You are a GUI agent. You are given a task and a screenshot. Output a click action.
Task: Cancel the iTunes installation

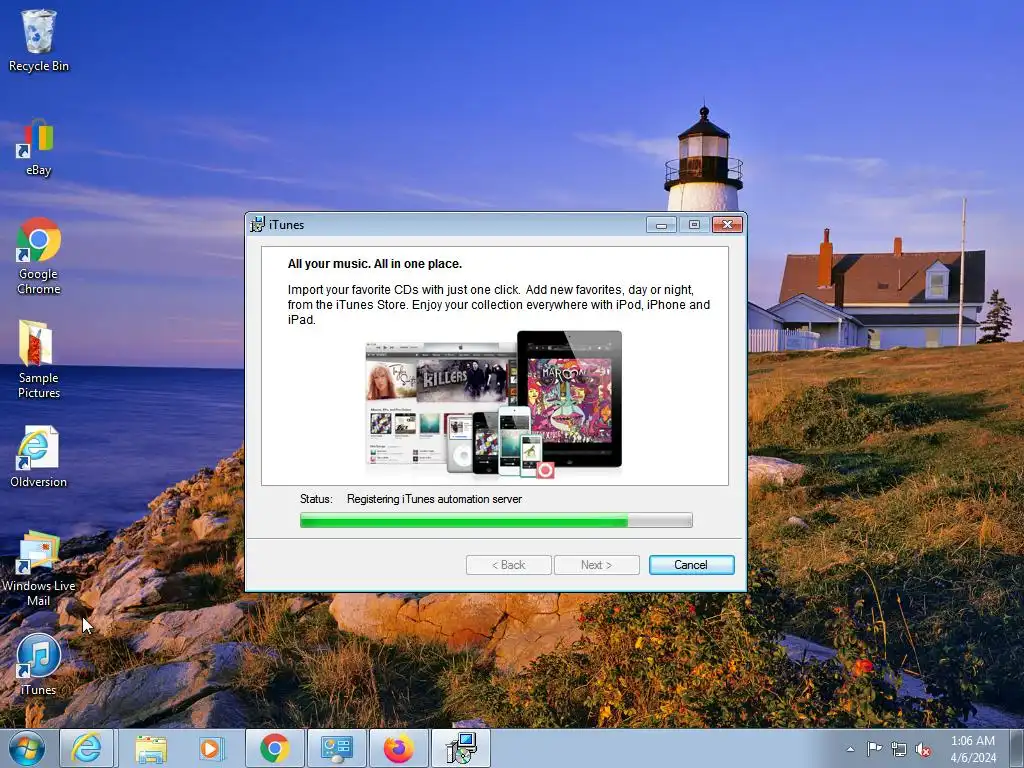click(692, 565)
